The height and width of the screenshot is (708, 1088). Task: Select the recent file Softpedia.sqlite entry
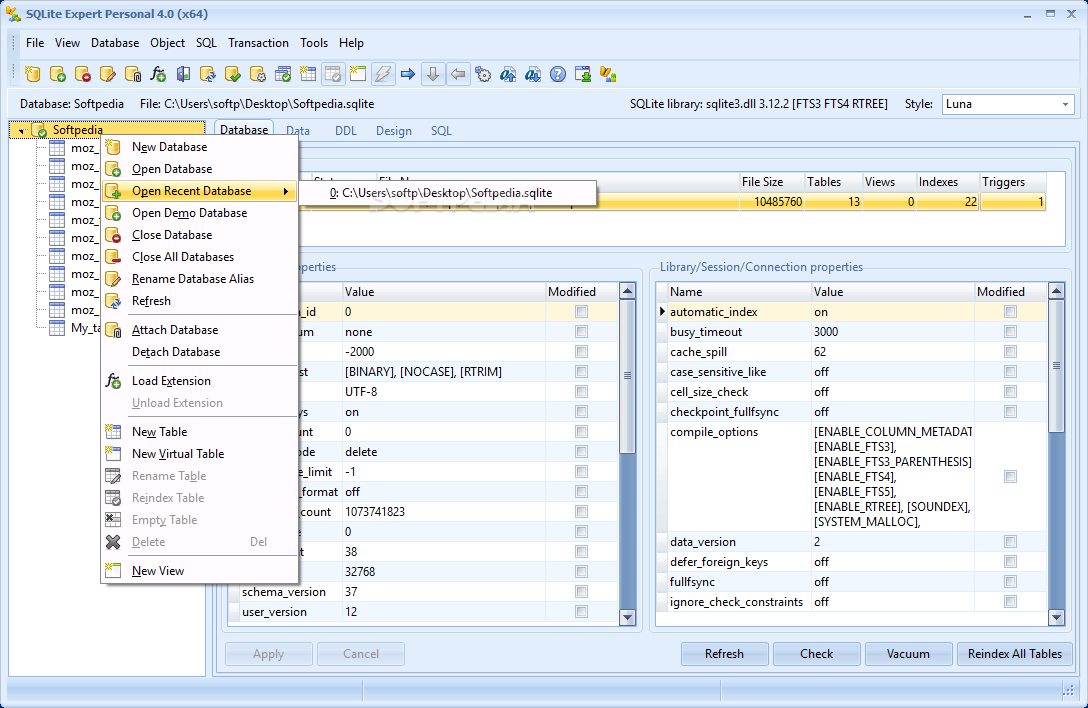[x=441, y=193]
